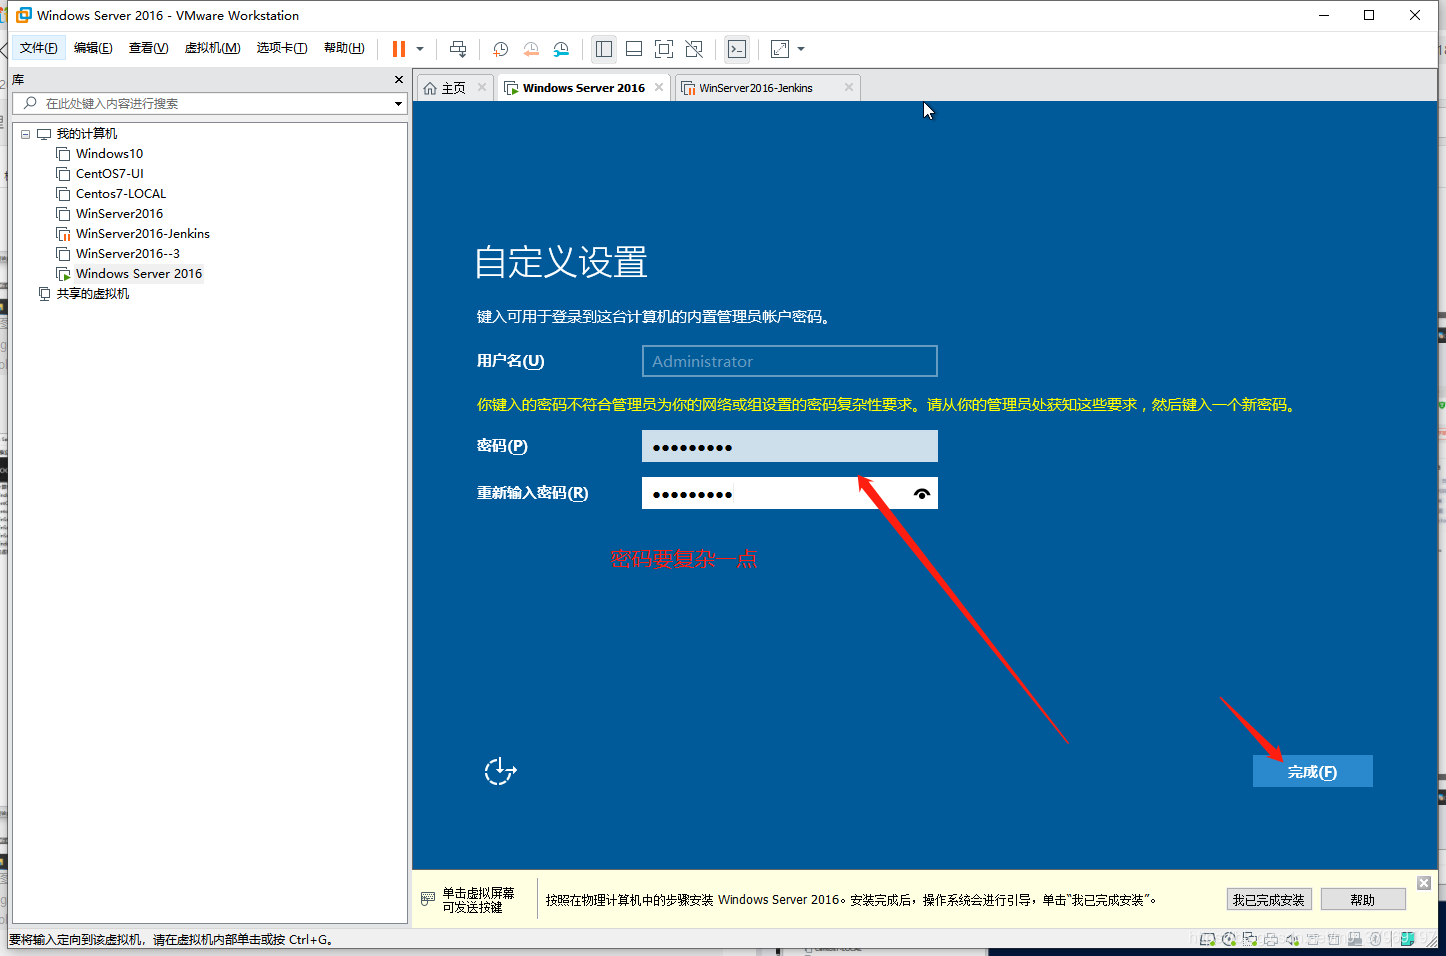
Task: Take a snapshot of this virtual machine
Action: point(500,49)
